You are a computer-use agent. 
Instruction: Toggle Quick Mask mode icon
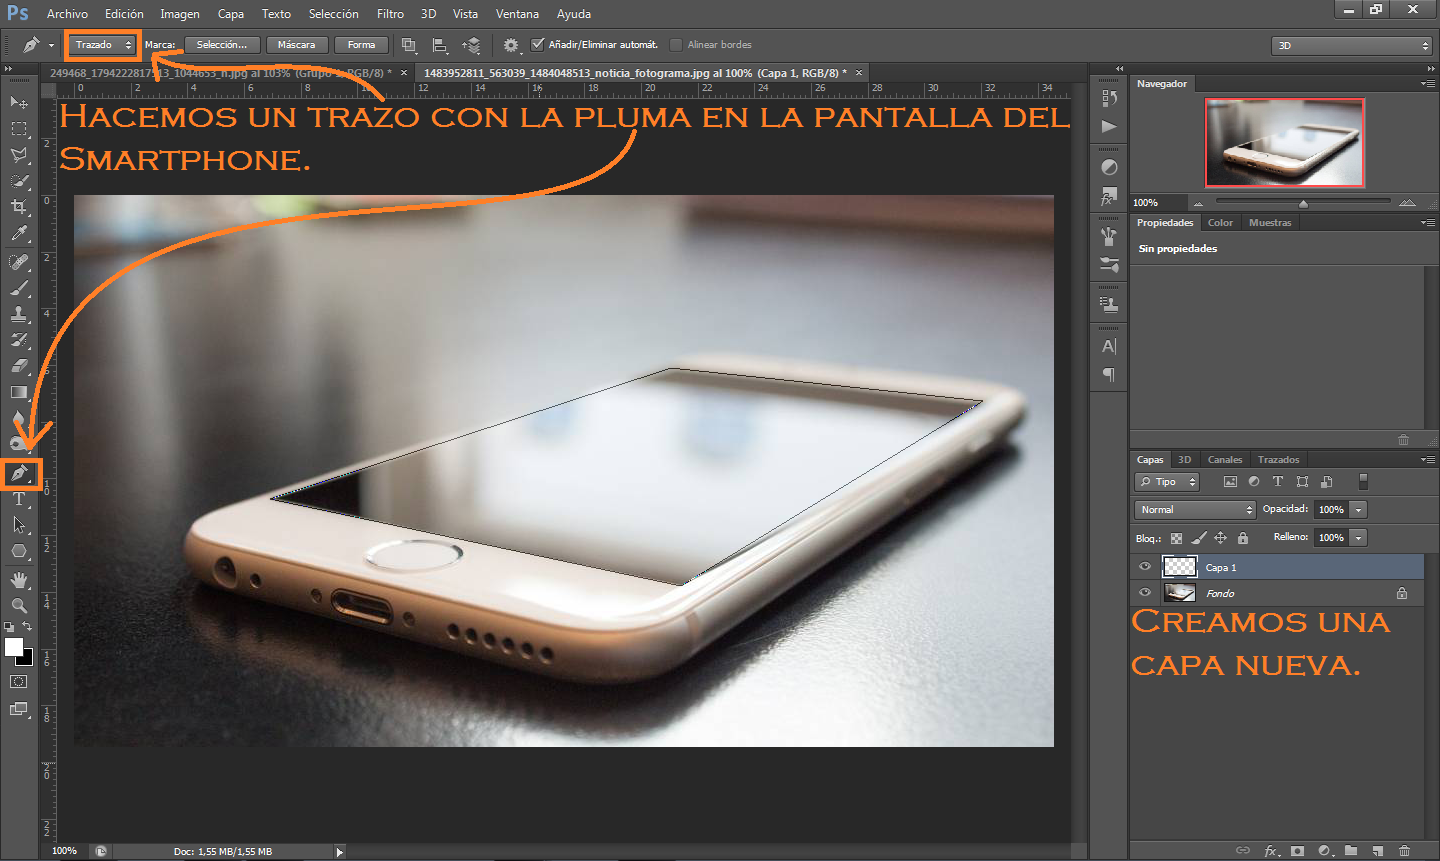19,682
